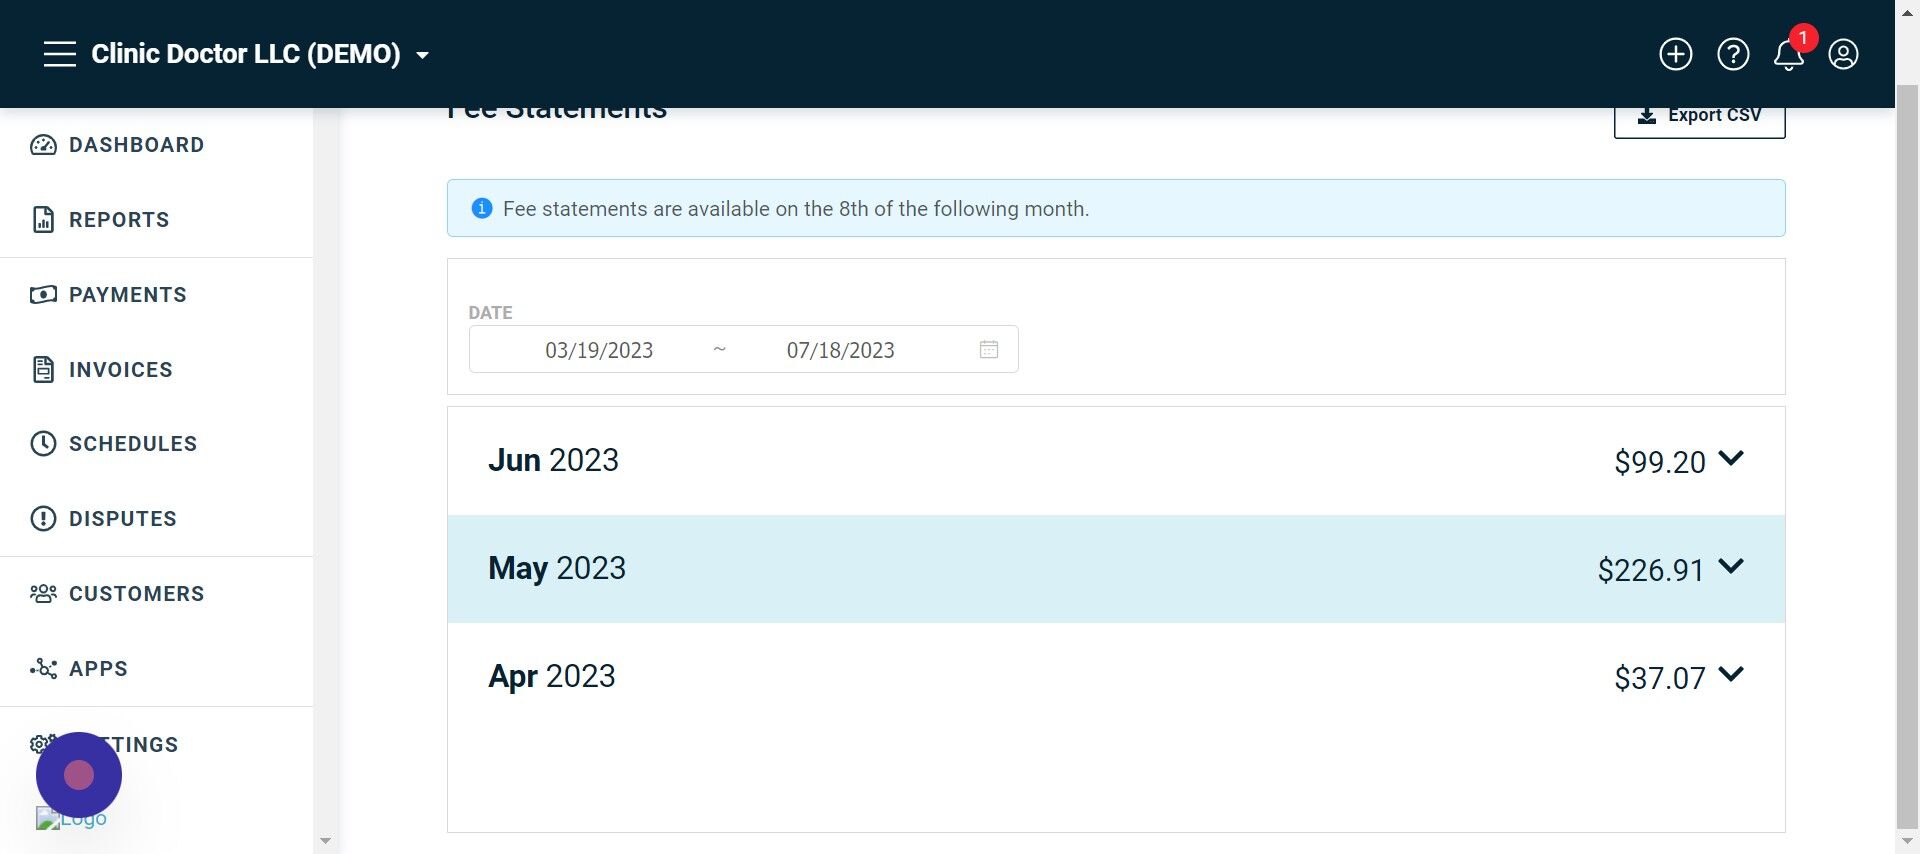Click the Payments cash icon
This screenshot has width=1920, height=854.
[43, 295]
